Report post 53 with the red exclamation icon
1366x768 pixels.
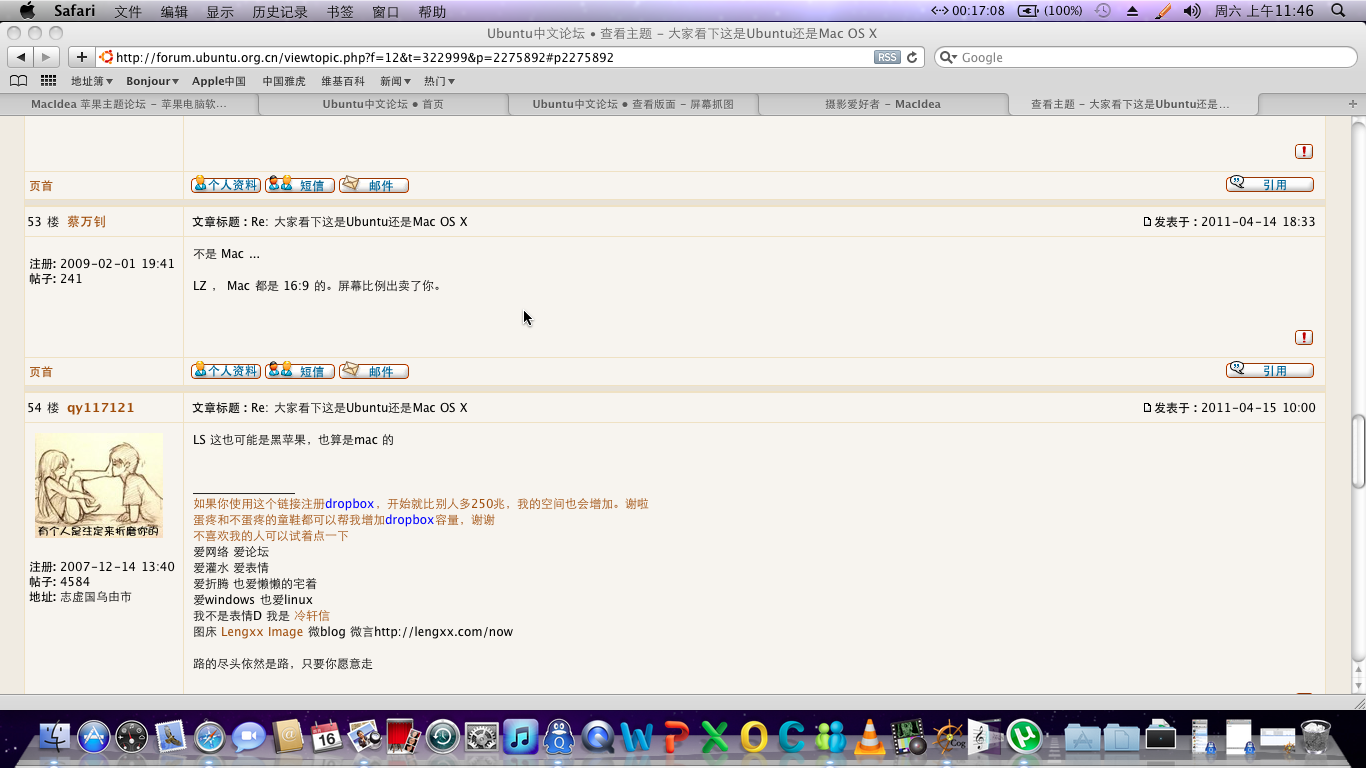(x=1304, y=337)
